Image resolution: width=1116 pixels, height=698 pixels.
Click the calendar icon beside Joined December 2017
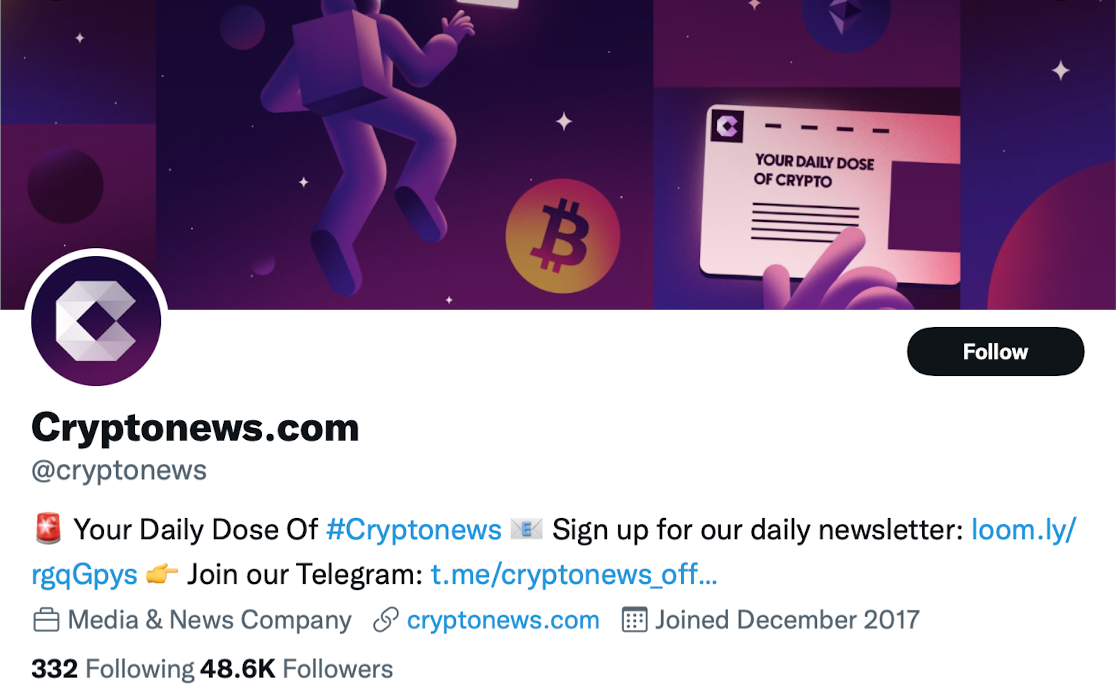[635, 620]
